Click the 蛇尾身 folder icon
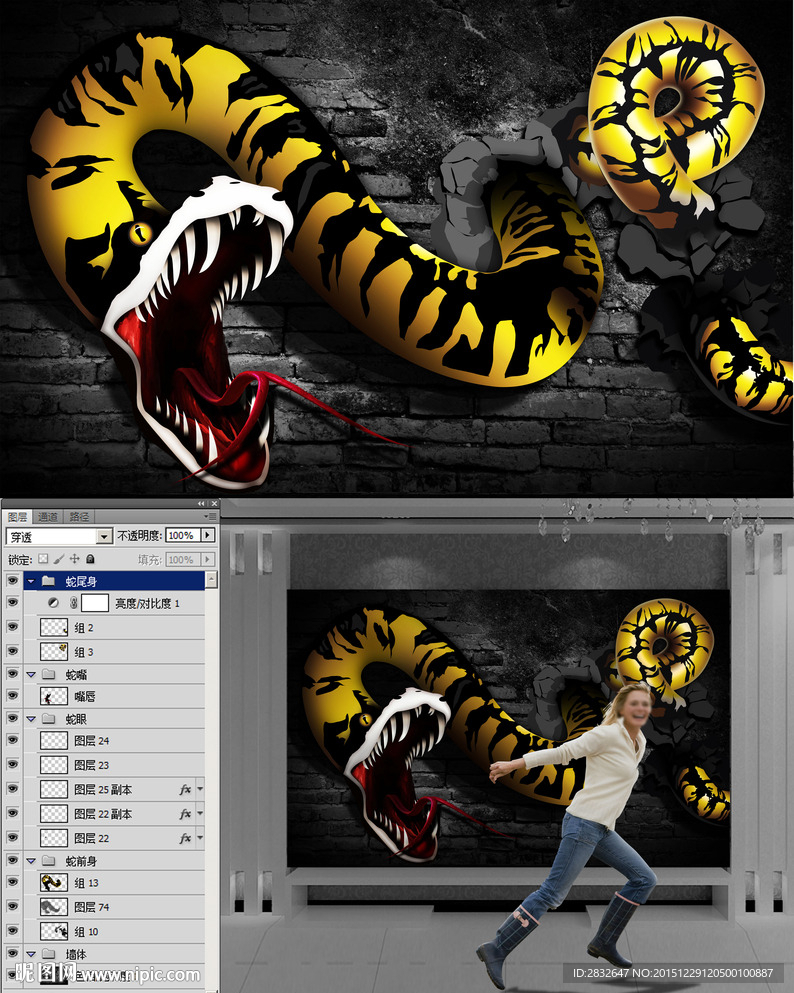The height and width of the screenshot is (993, 794). pyautogui.click(x=48, y=581)
